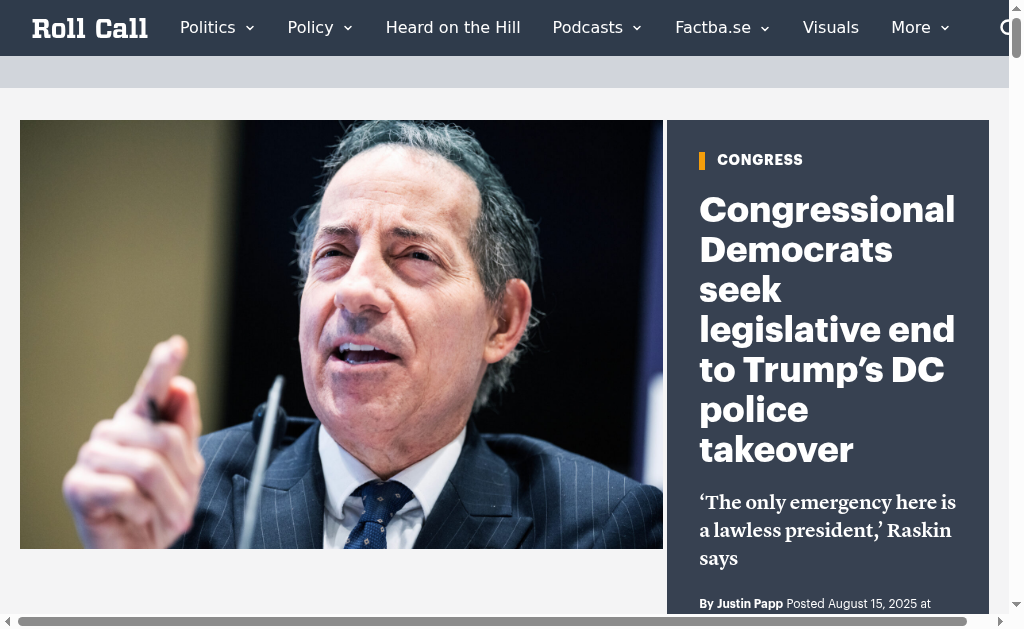Viewport: 1024px width, 629px height.
Task: Click the vertical scrollbar up arrow
Action: (x=1016, y=7)
